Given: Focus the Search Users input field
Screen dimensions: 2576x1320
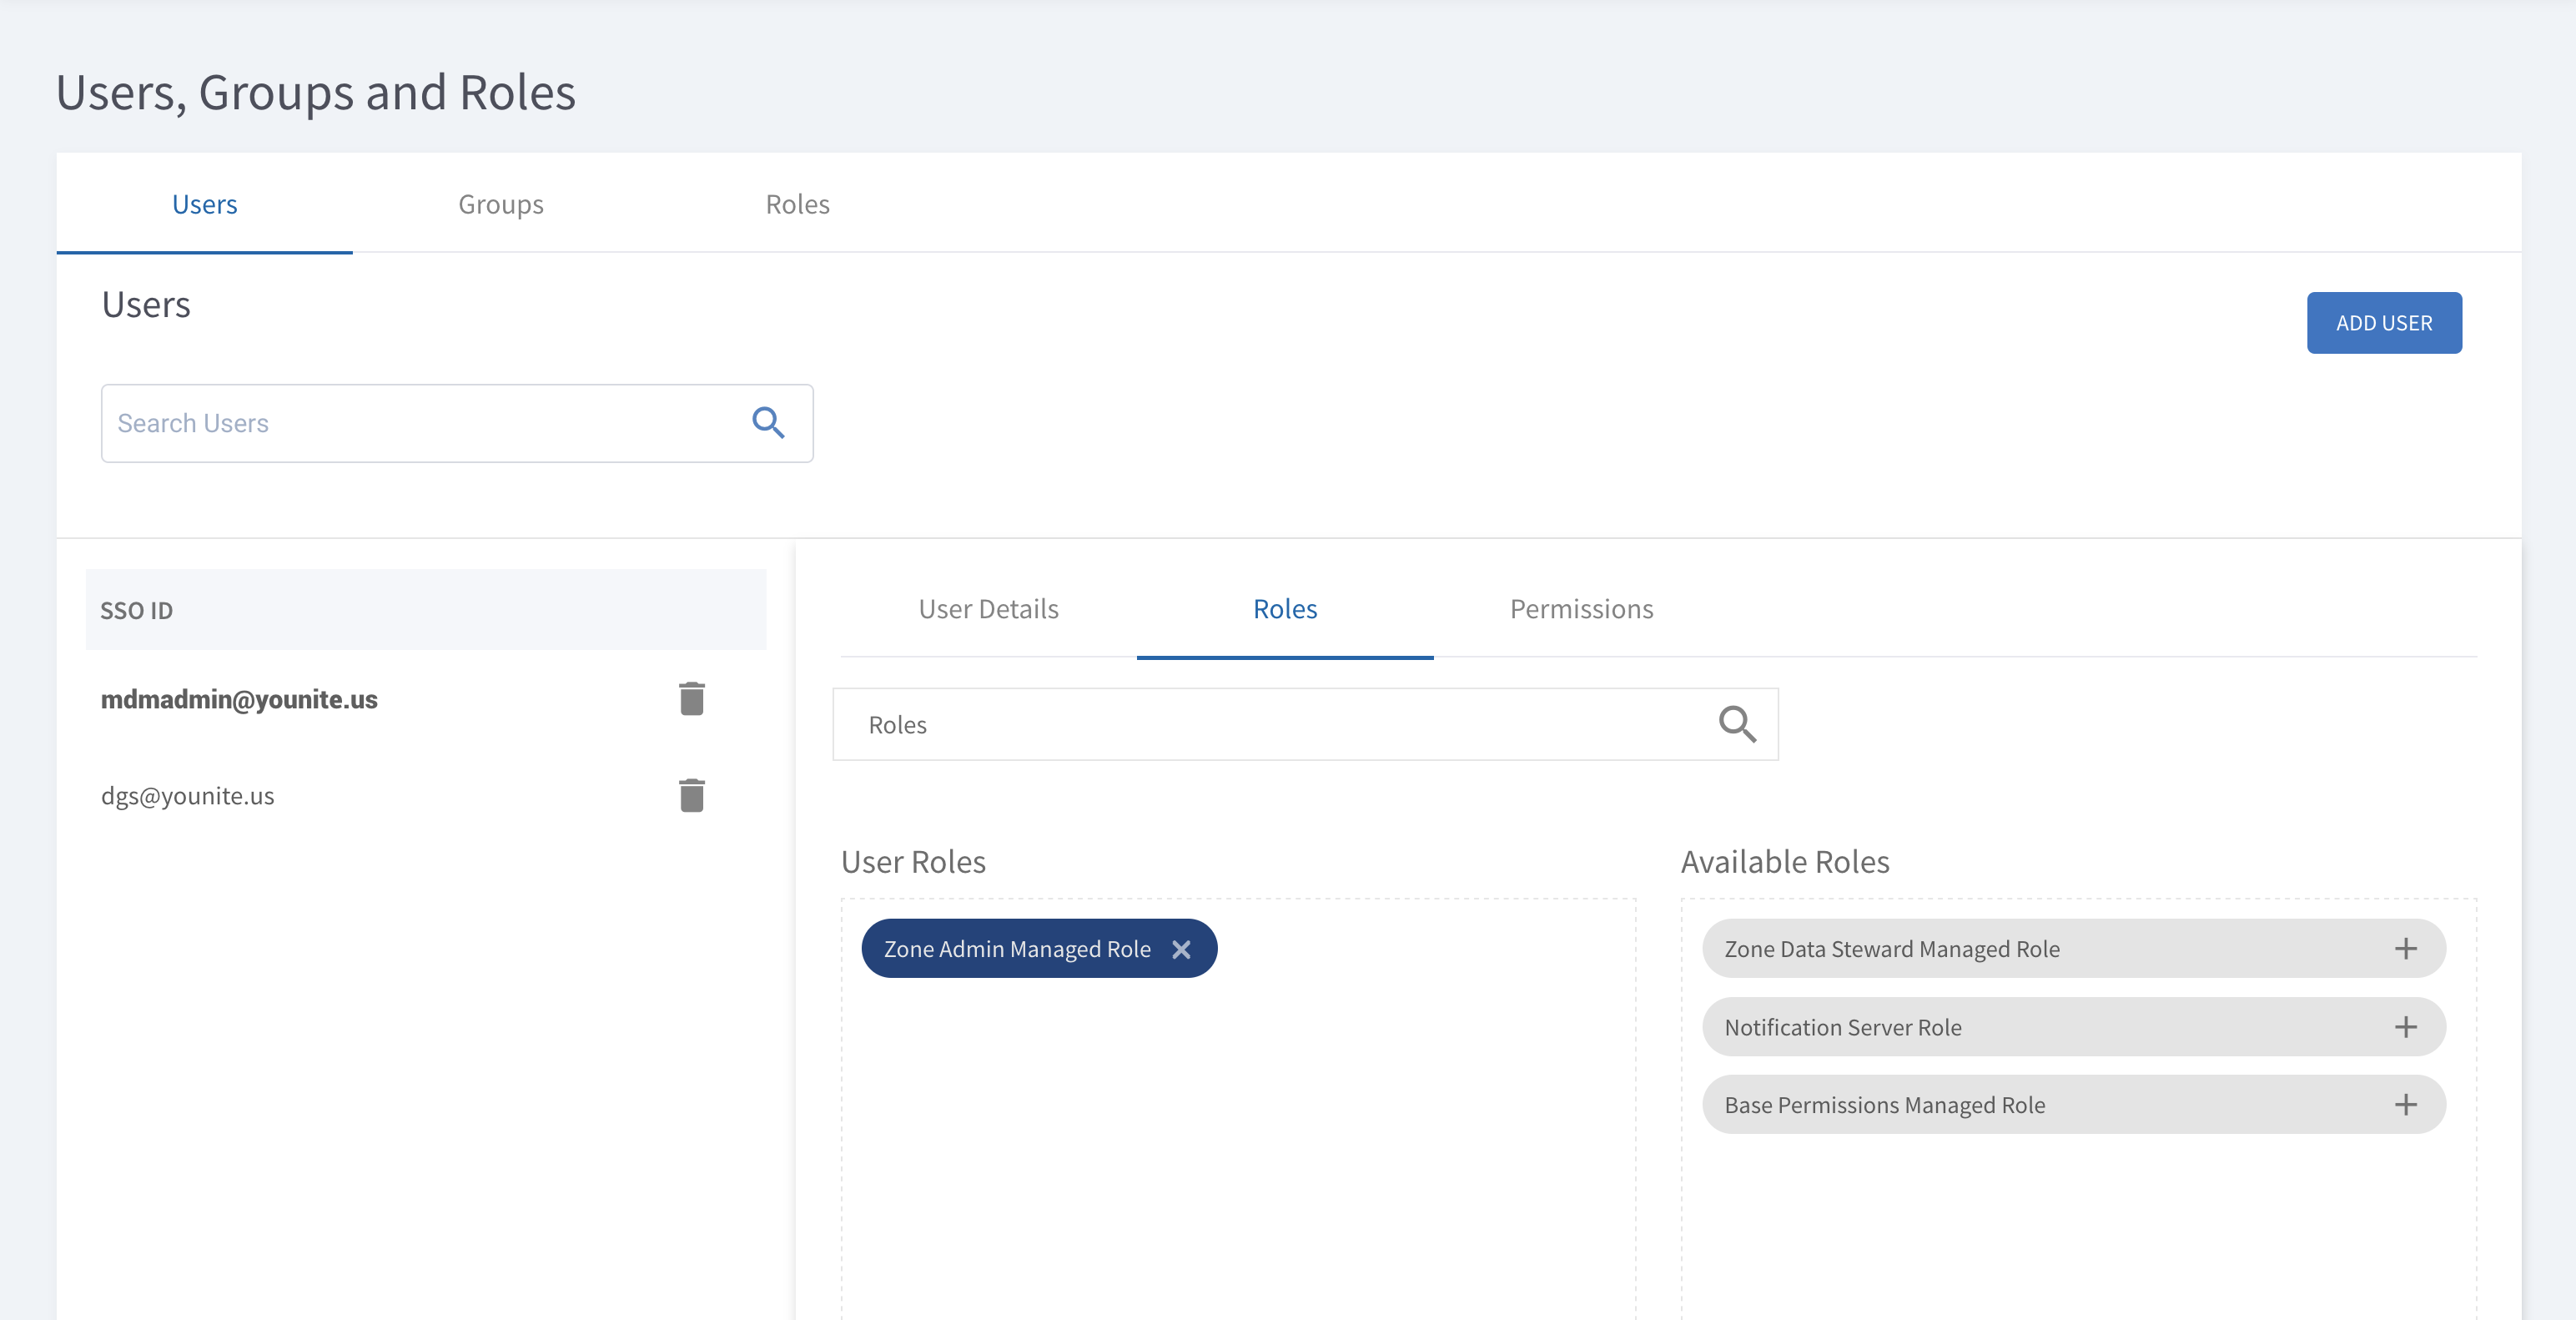Looking at the screenshot, I should (457, 423).
